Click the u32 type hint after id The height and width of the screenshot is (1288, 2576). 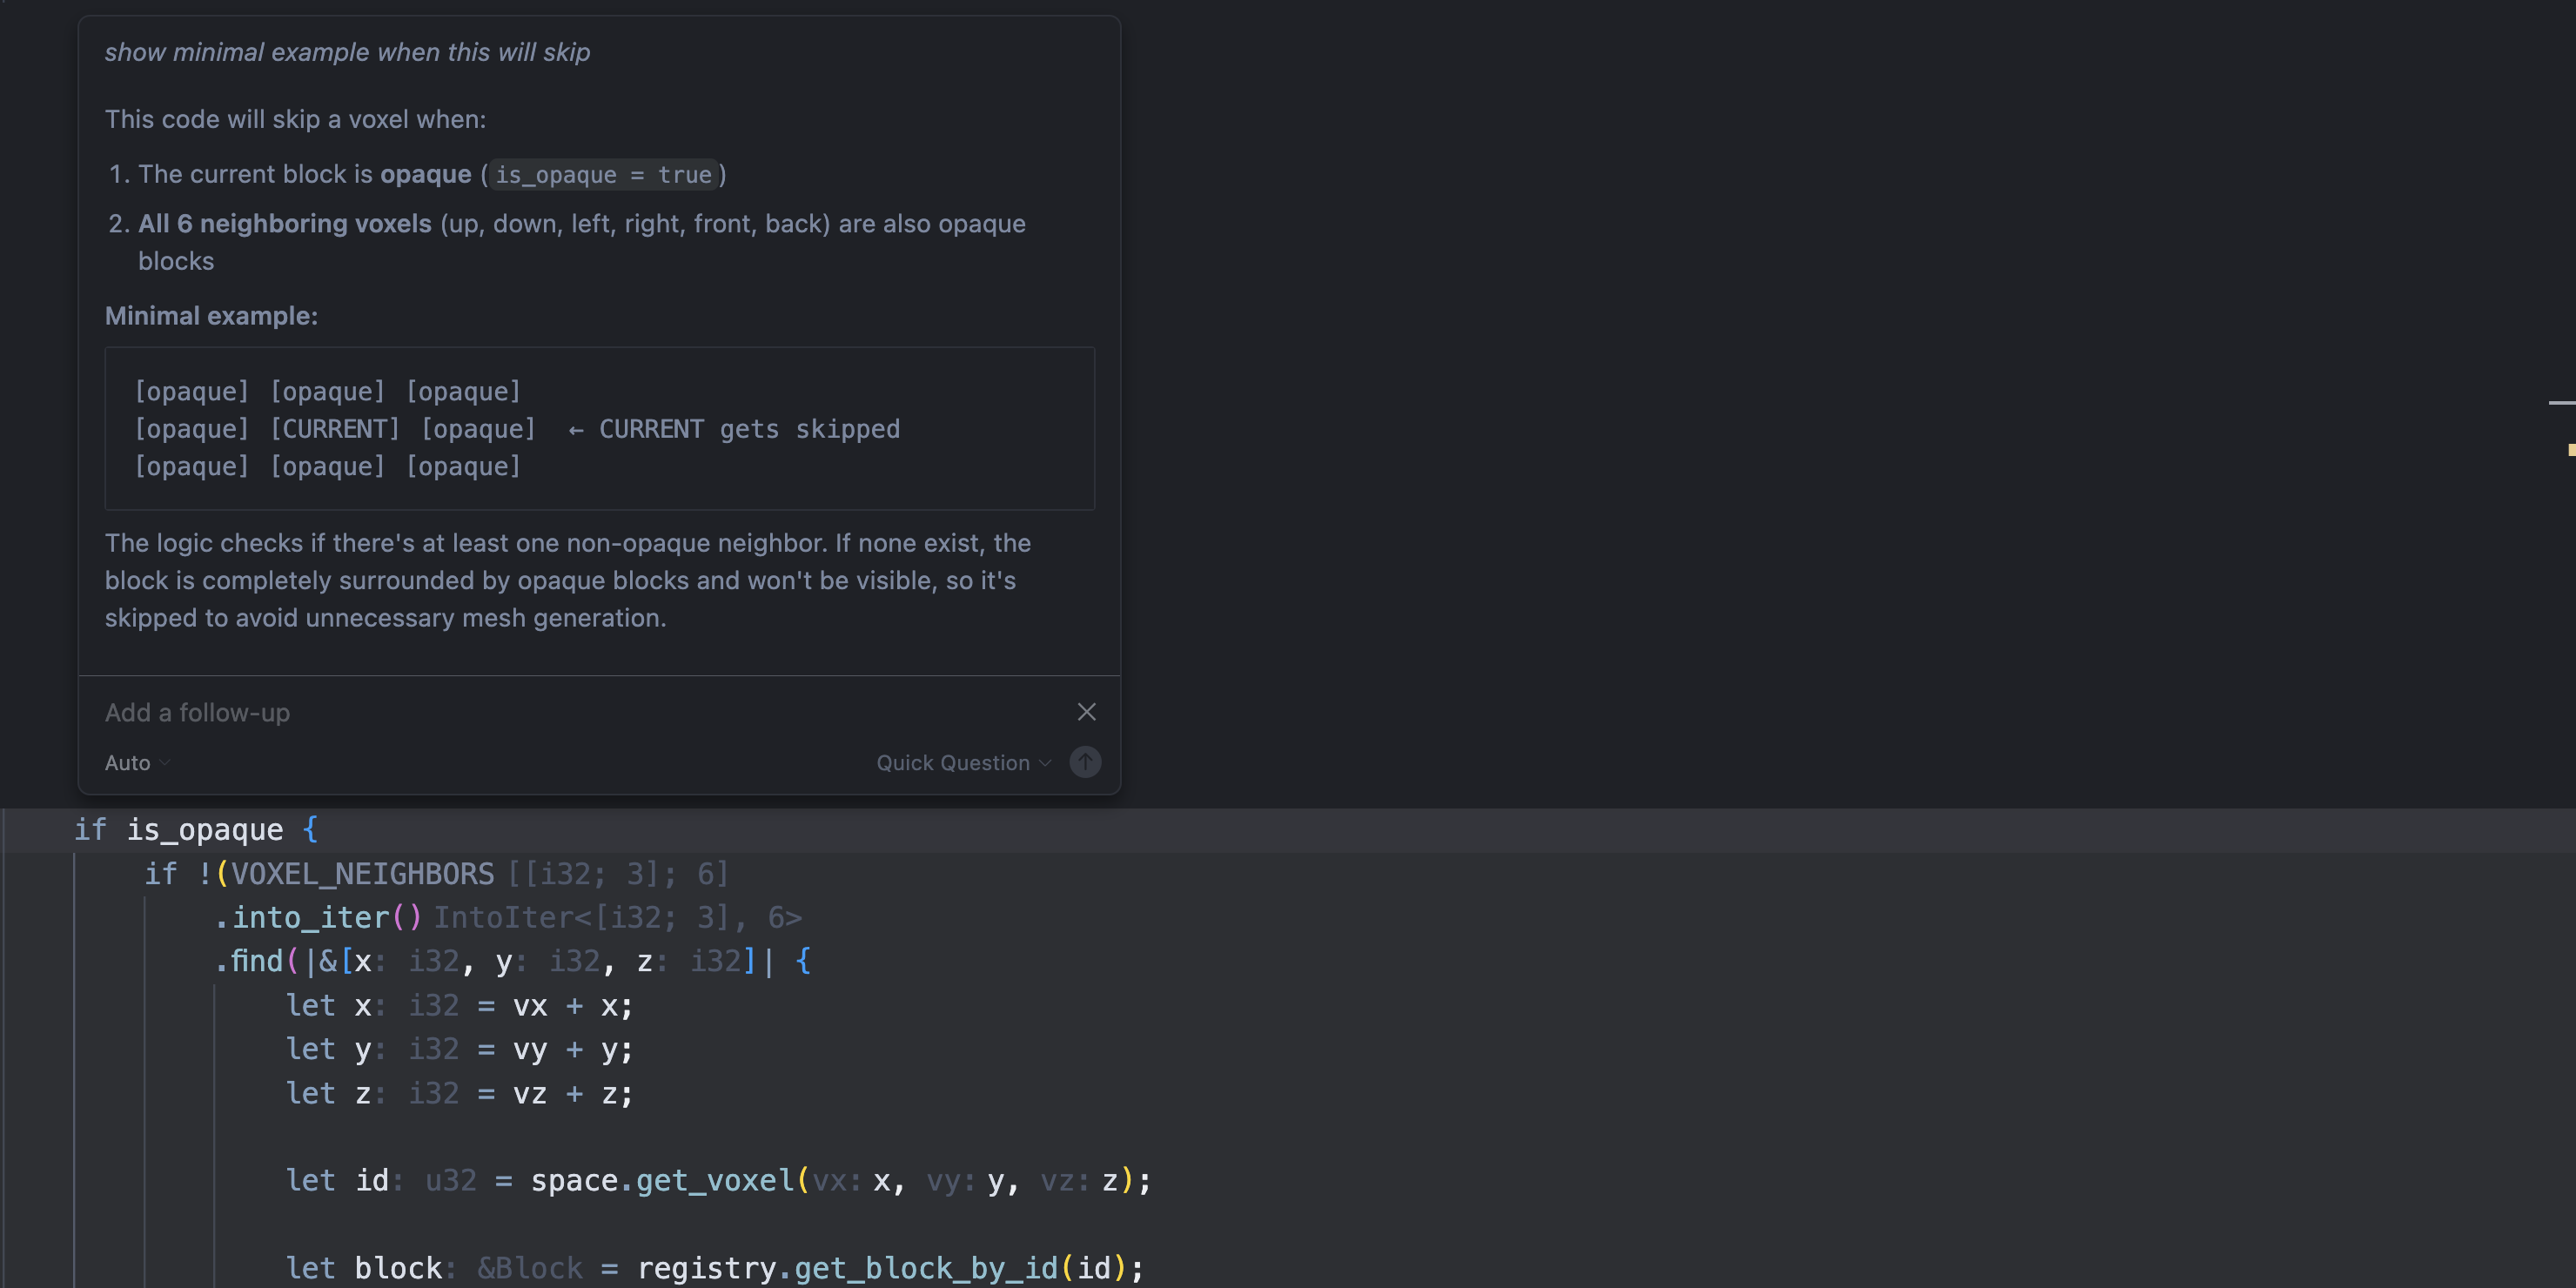click(451, 1181)
